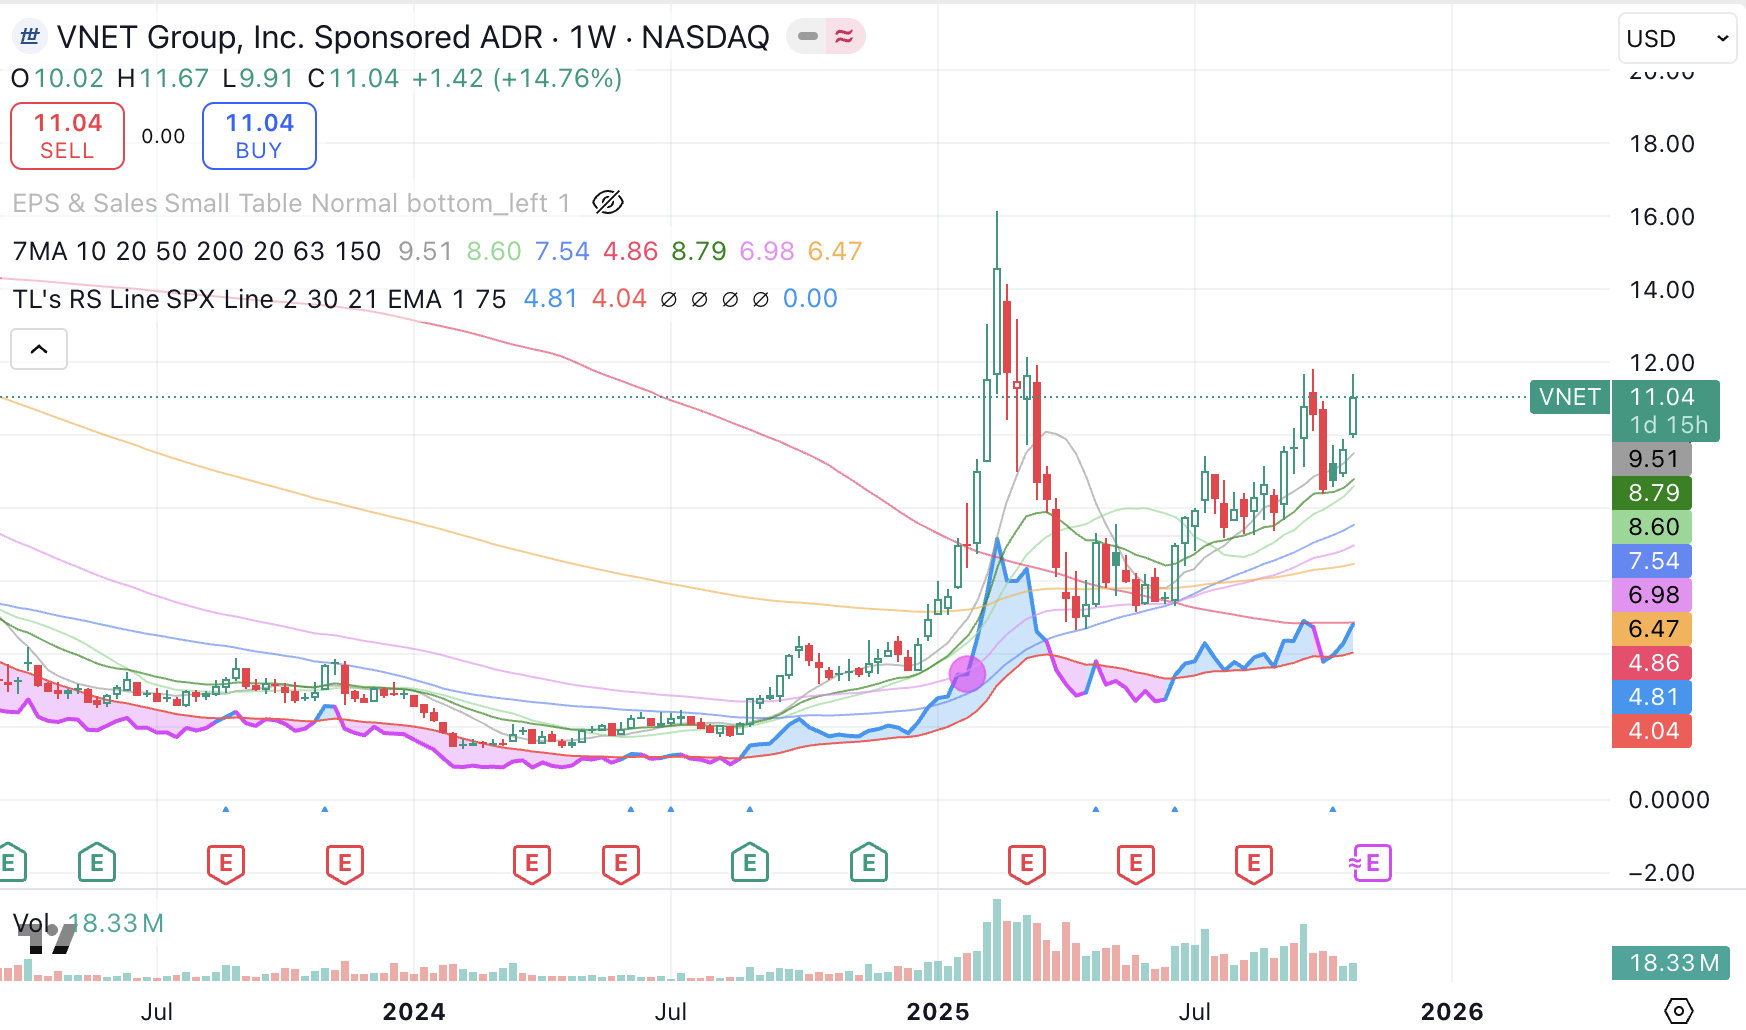Click the +1.42 (+14.76%) change value
The width and height of the screenshot is (1746, 1030).
click(x=517, y=78)
